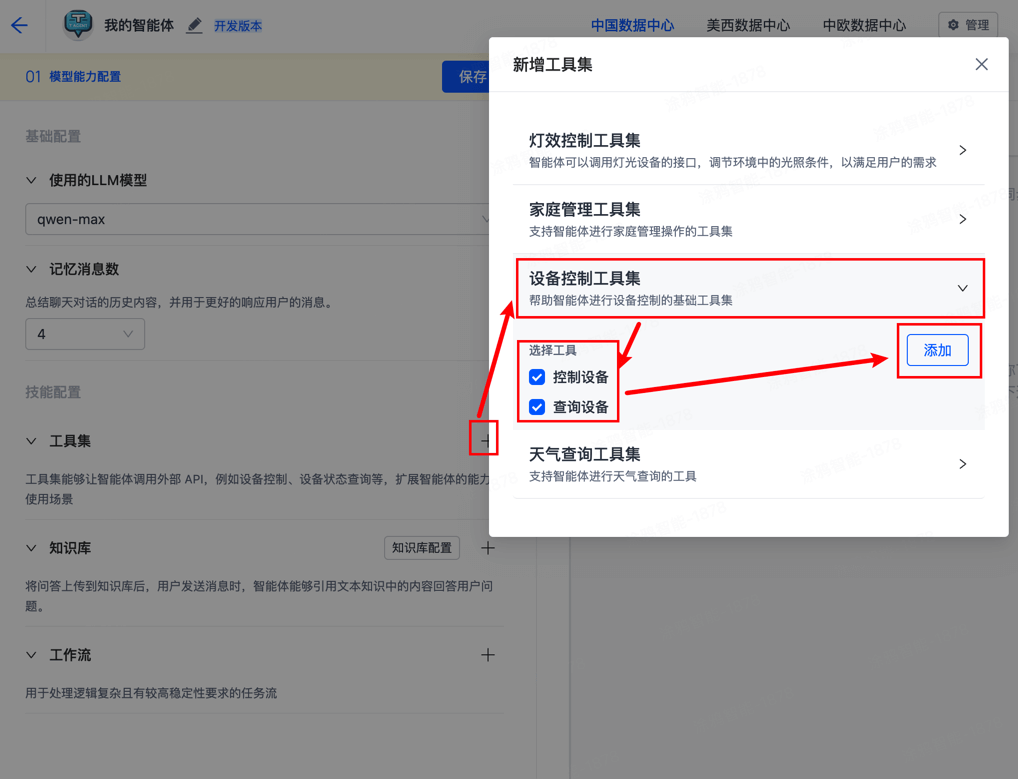The image size is (1018, 779).
Task: Click 灯效控制工具集 description text
Action: coord(732,163)
